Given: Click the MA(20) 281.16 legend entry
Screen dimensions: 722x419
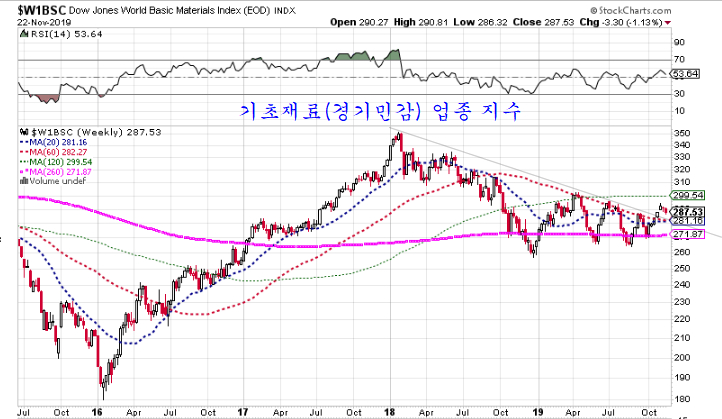Looking at the screenshot, I should [x=53, y=143].
